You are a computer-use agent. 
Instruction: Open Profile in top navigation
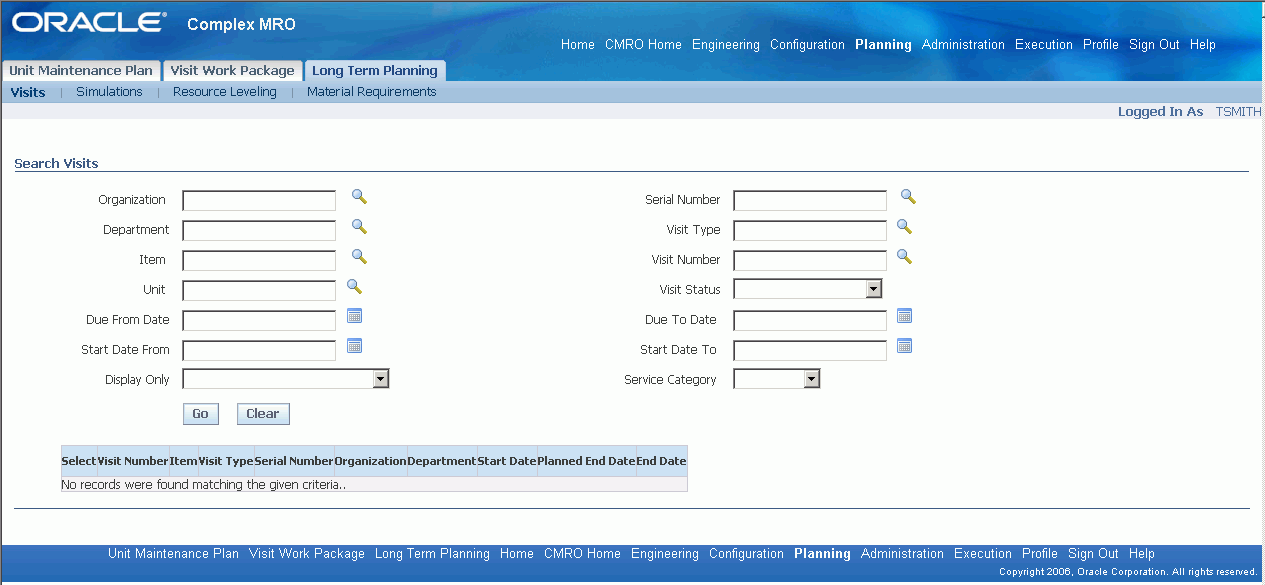point(1101,45)
